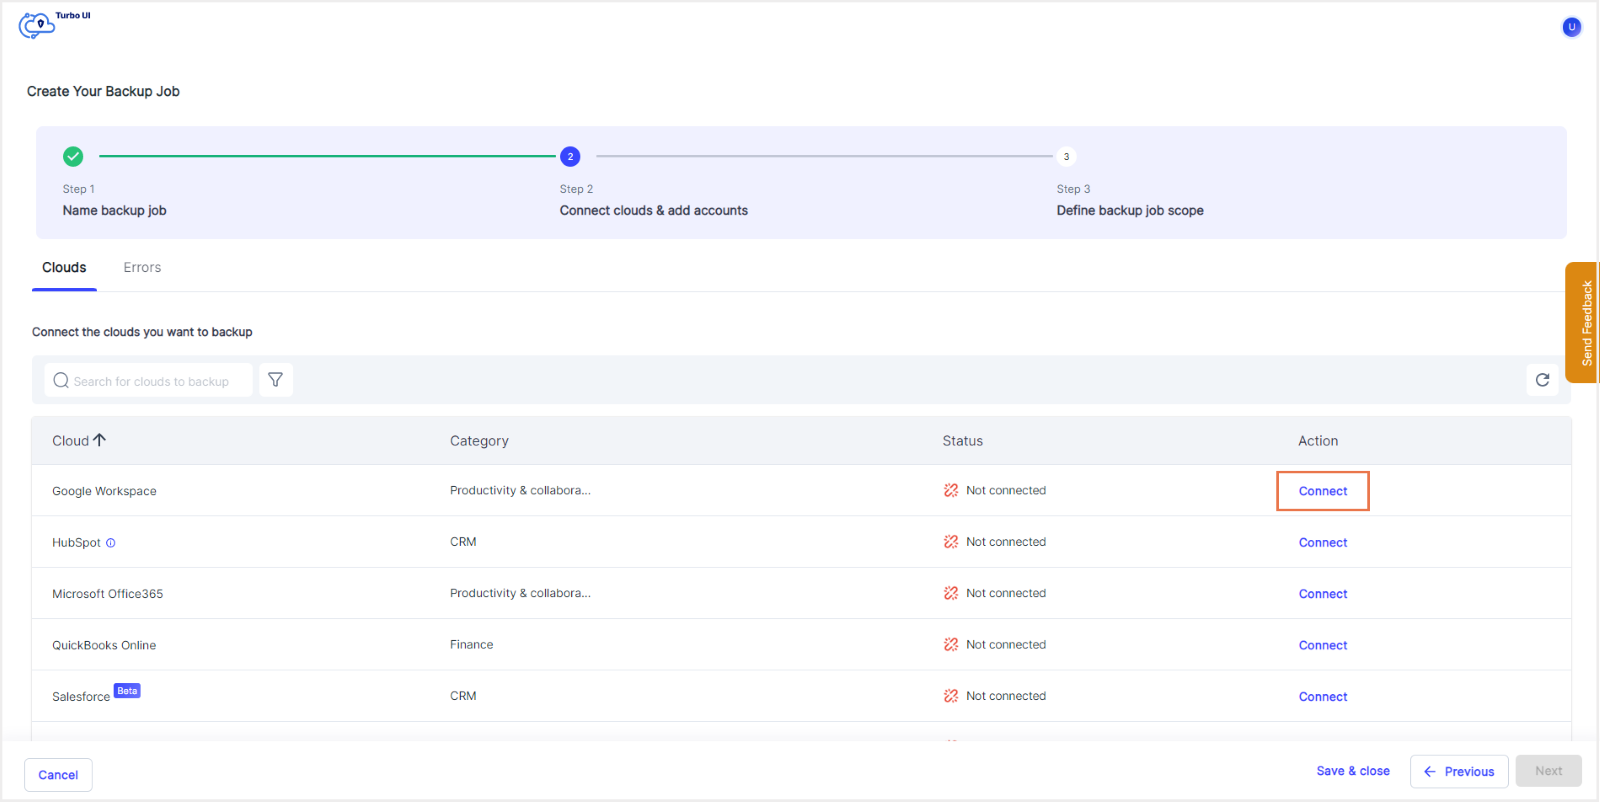Screen dimensions: 1600x802
Task: Open the Send Feedback side tab
Action: (x=1581, y=323)
